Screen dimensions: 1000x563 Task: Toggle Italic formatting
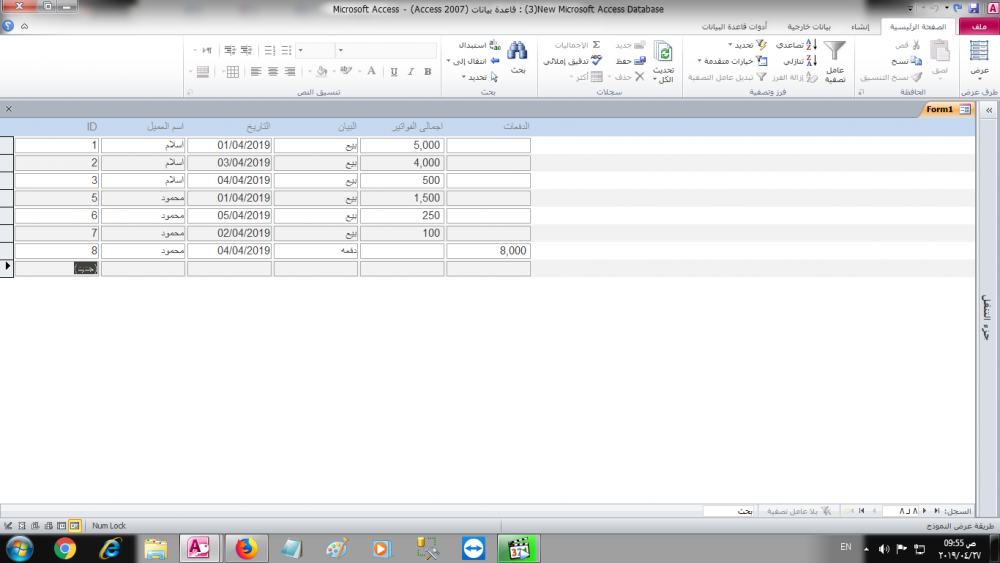(x=411, y=71)
